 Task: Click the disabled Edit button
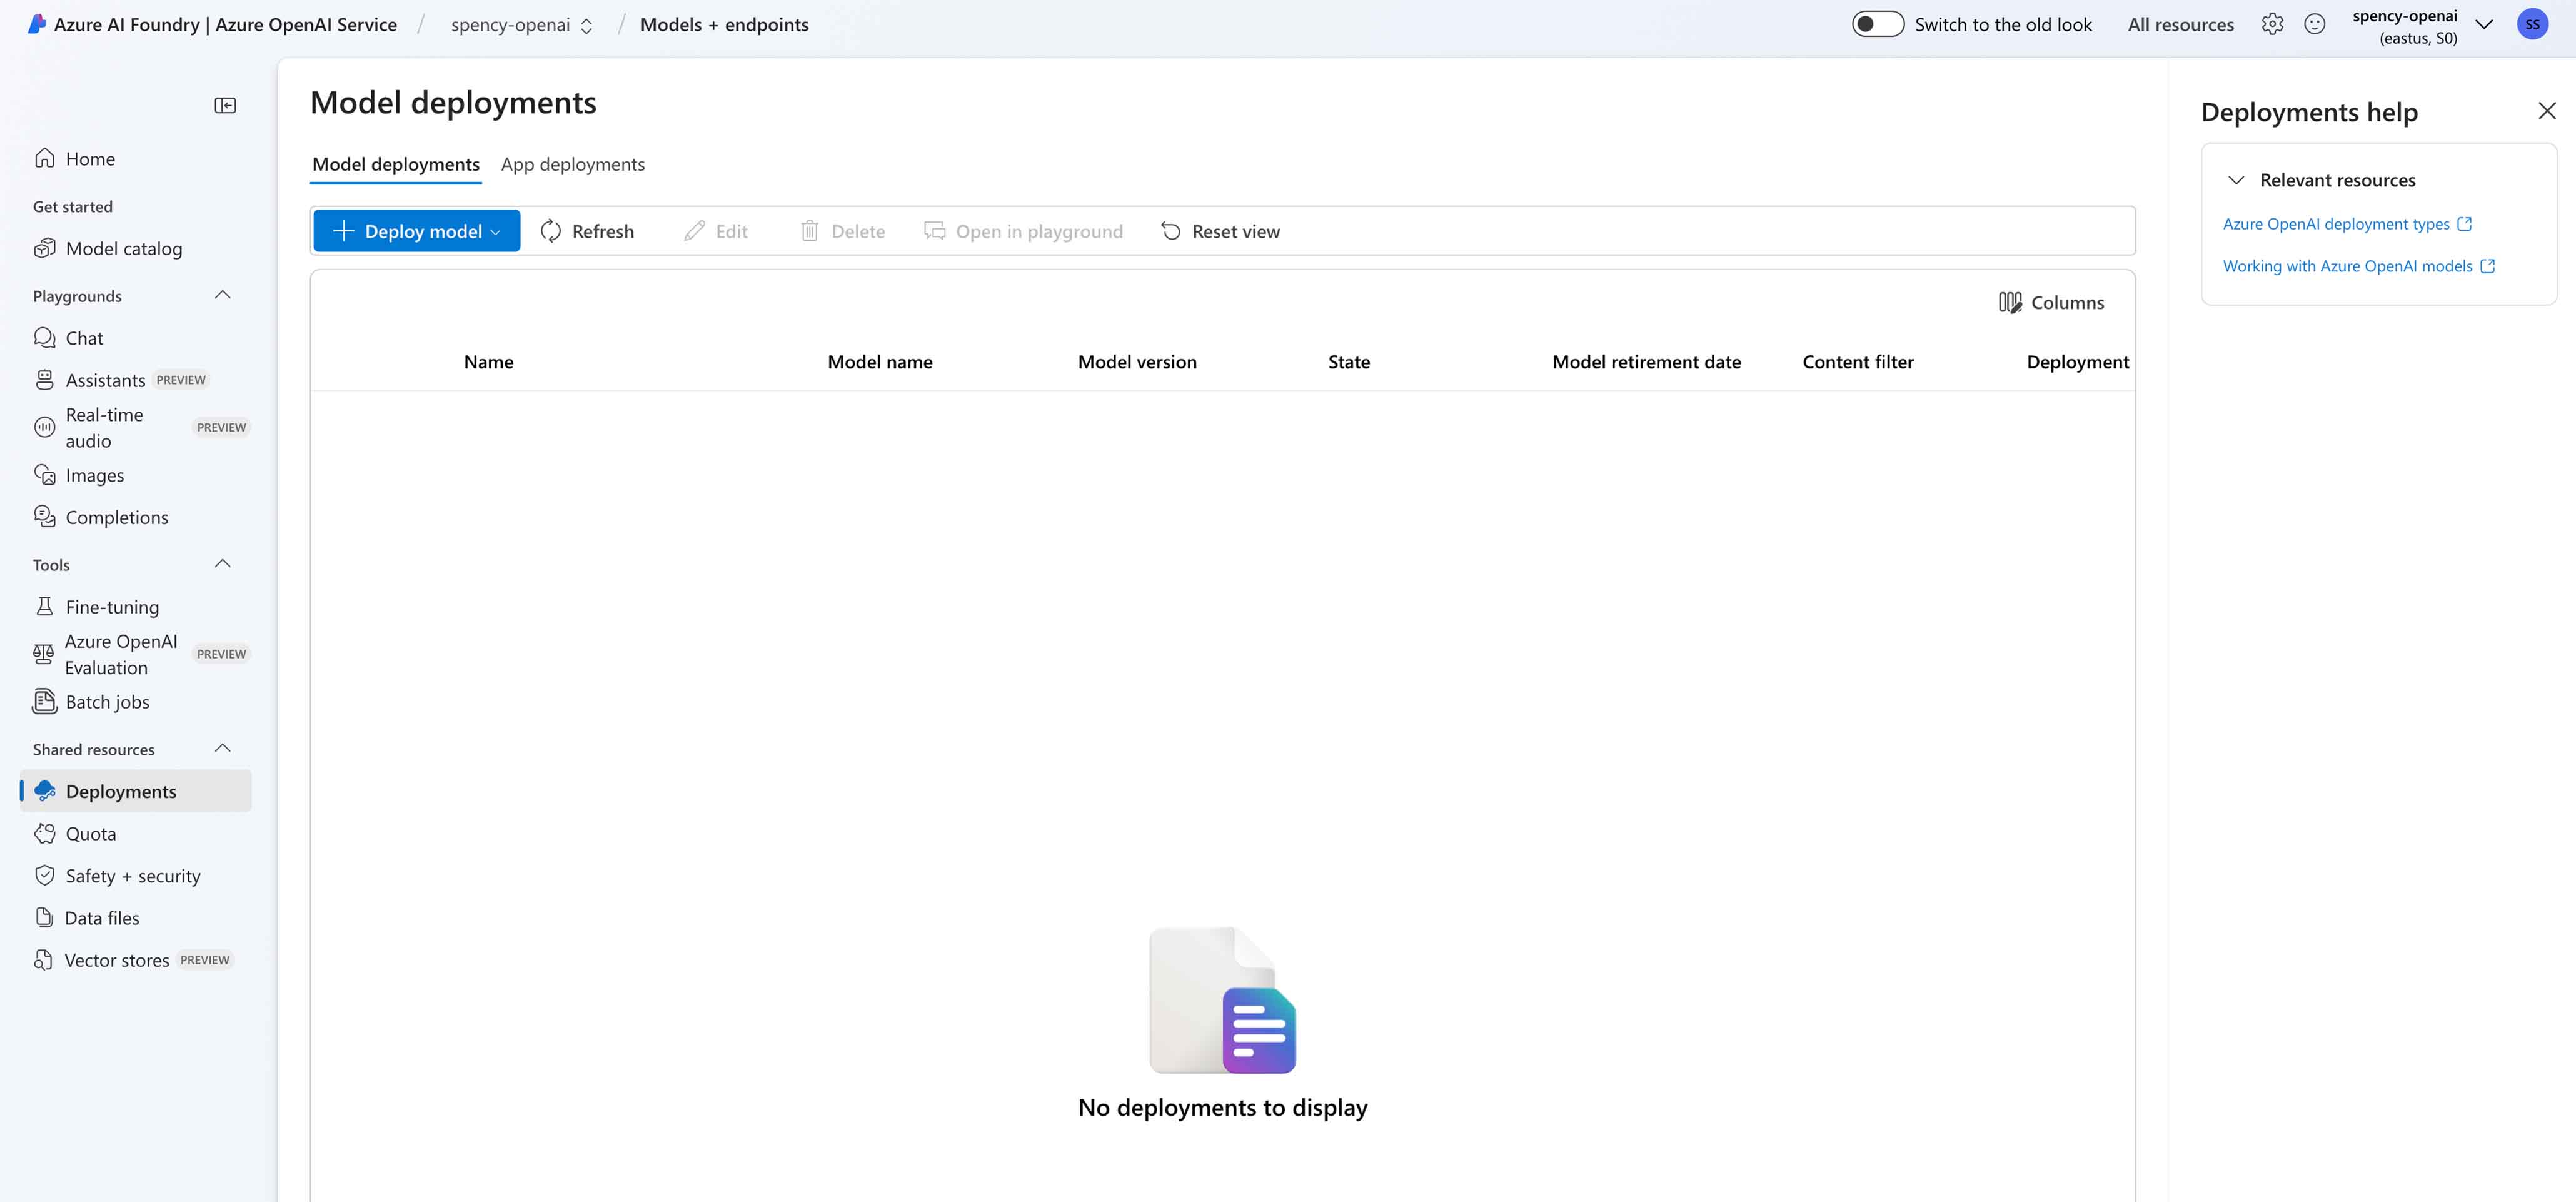click(x=715, y=231)
